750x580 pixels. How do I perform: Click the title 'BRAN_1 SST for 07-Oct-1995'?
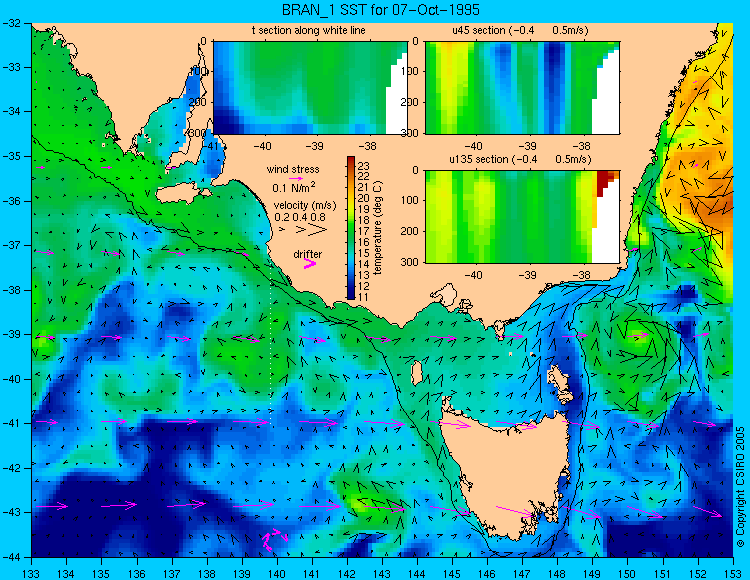click(380, 10)
